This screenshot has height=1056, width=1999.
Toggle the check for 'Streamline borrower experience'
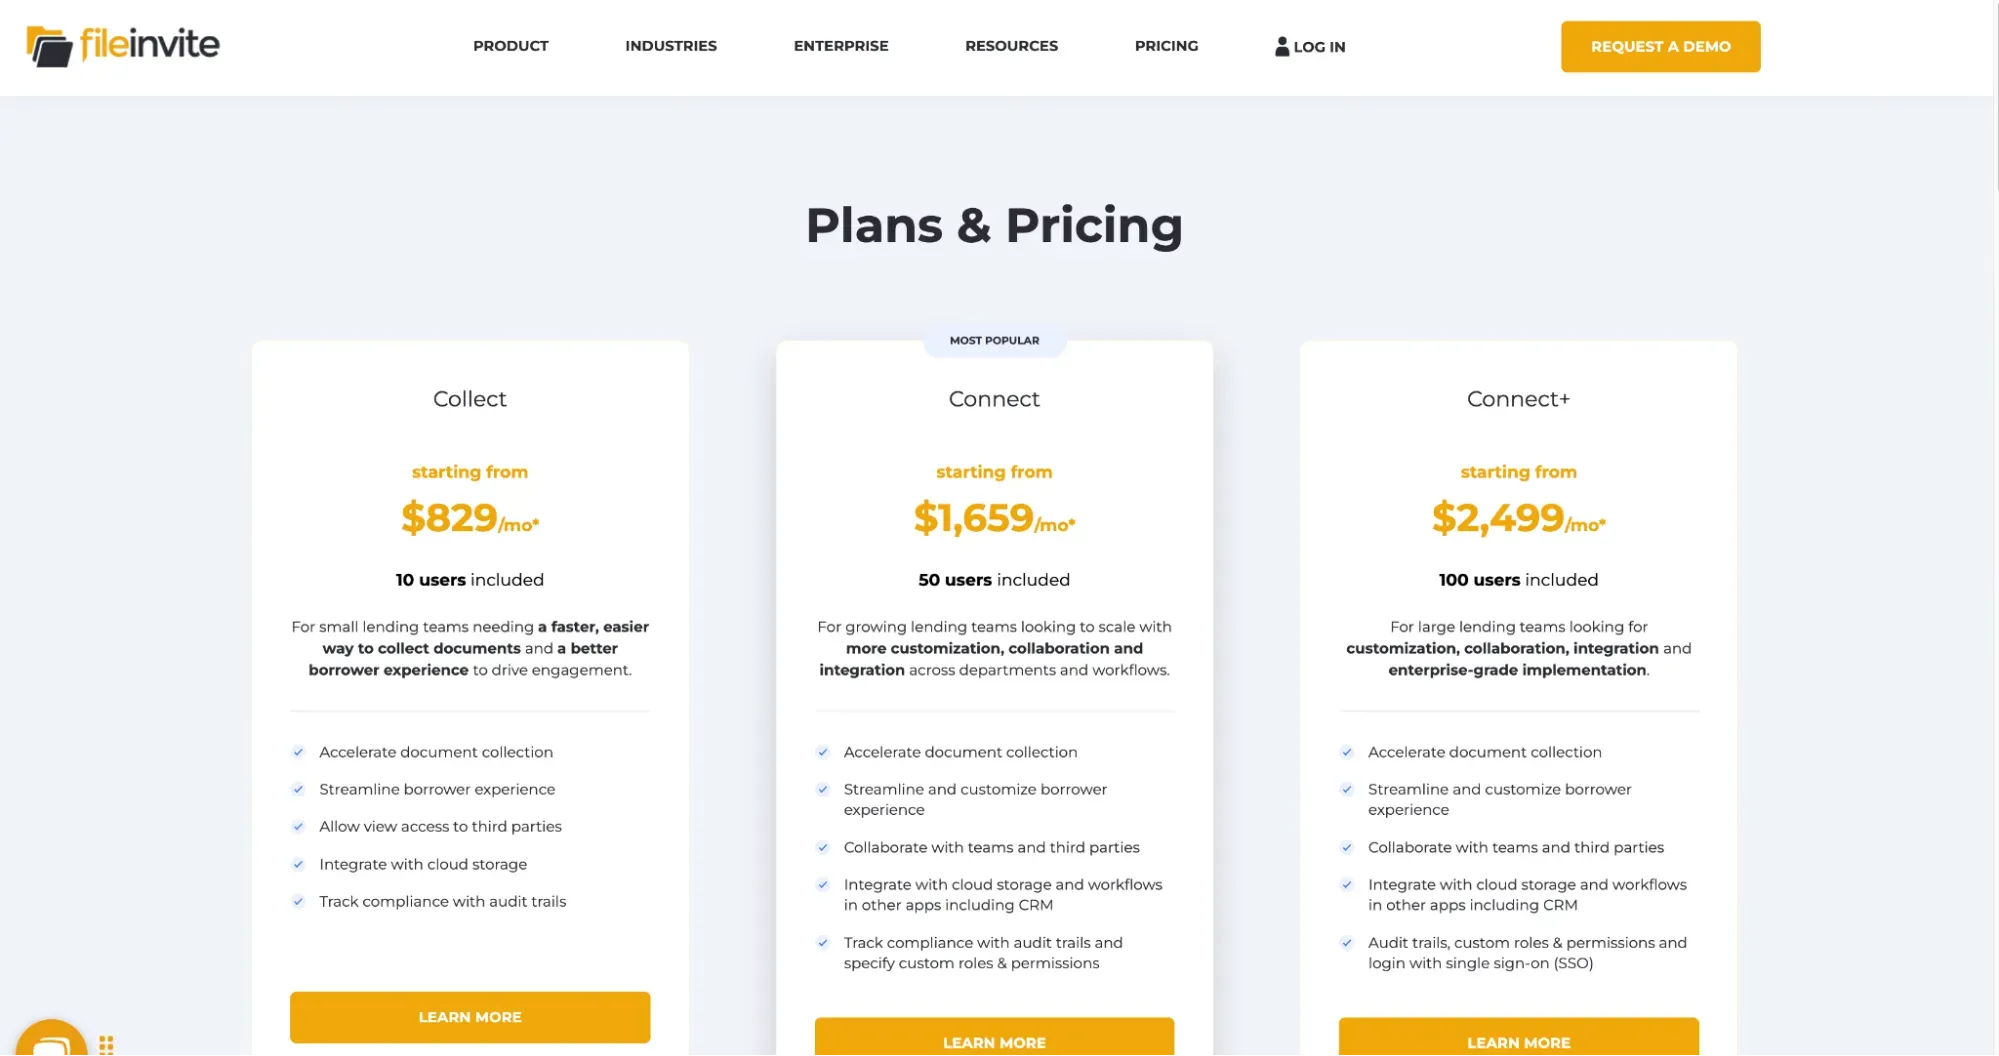(x=298, y=789)
